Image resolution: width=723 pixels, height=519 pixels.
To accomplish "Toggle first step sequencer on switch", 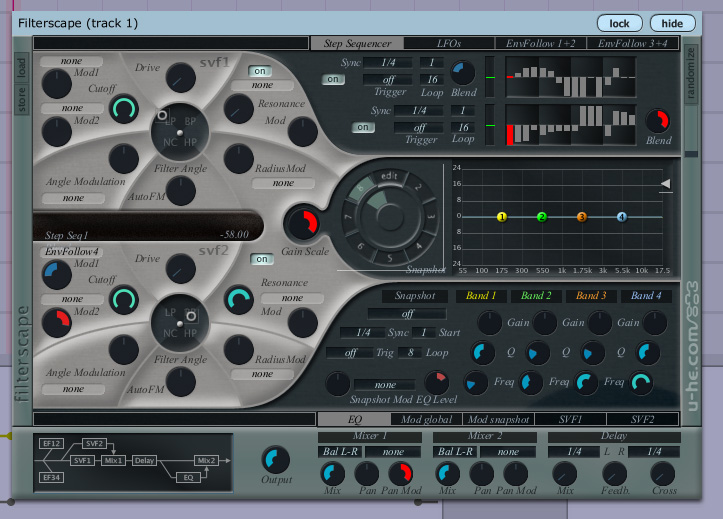I will tap(333, 79).
